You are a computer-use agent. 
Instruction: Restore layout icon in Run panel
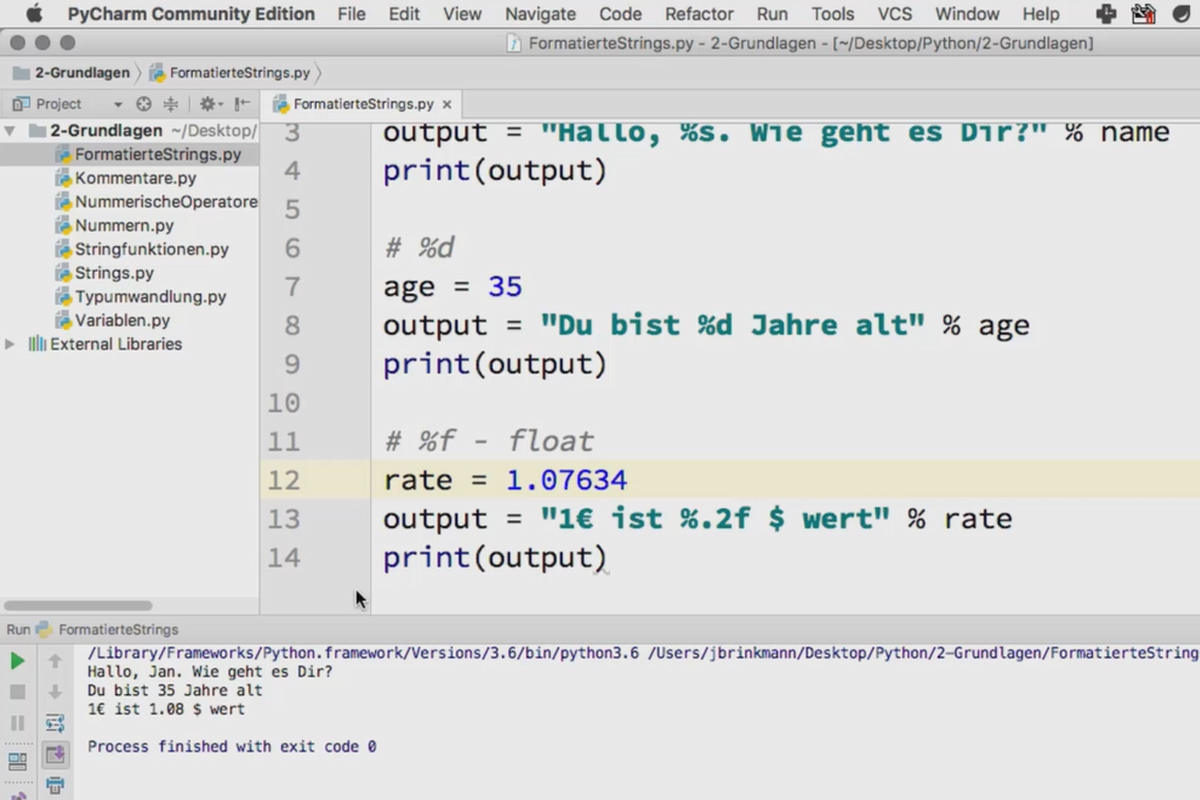(17, 760)
